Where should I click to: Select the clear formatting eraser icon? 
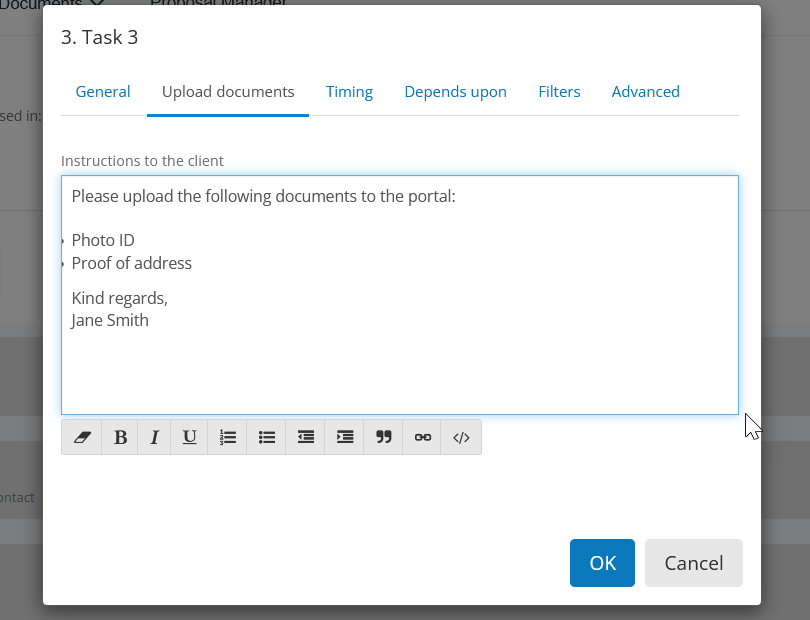tap(81, 437)
